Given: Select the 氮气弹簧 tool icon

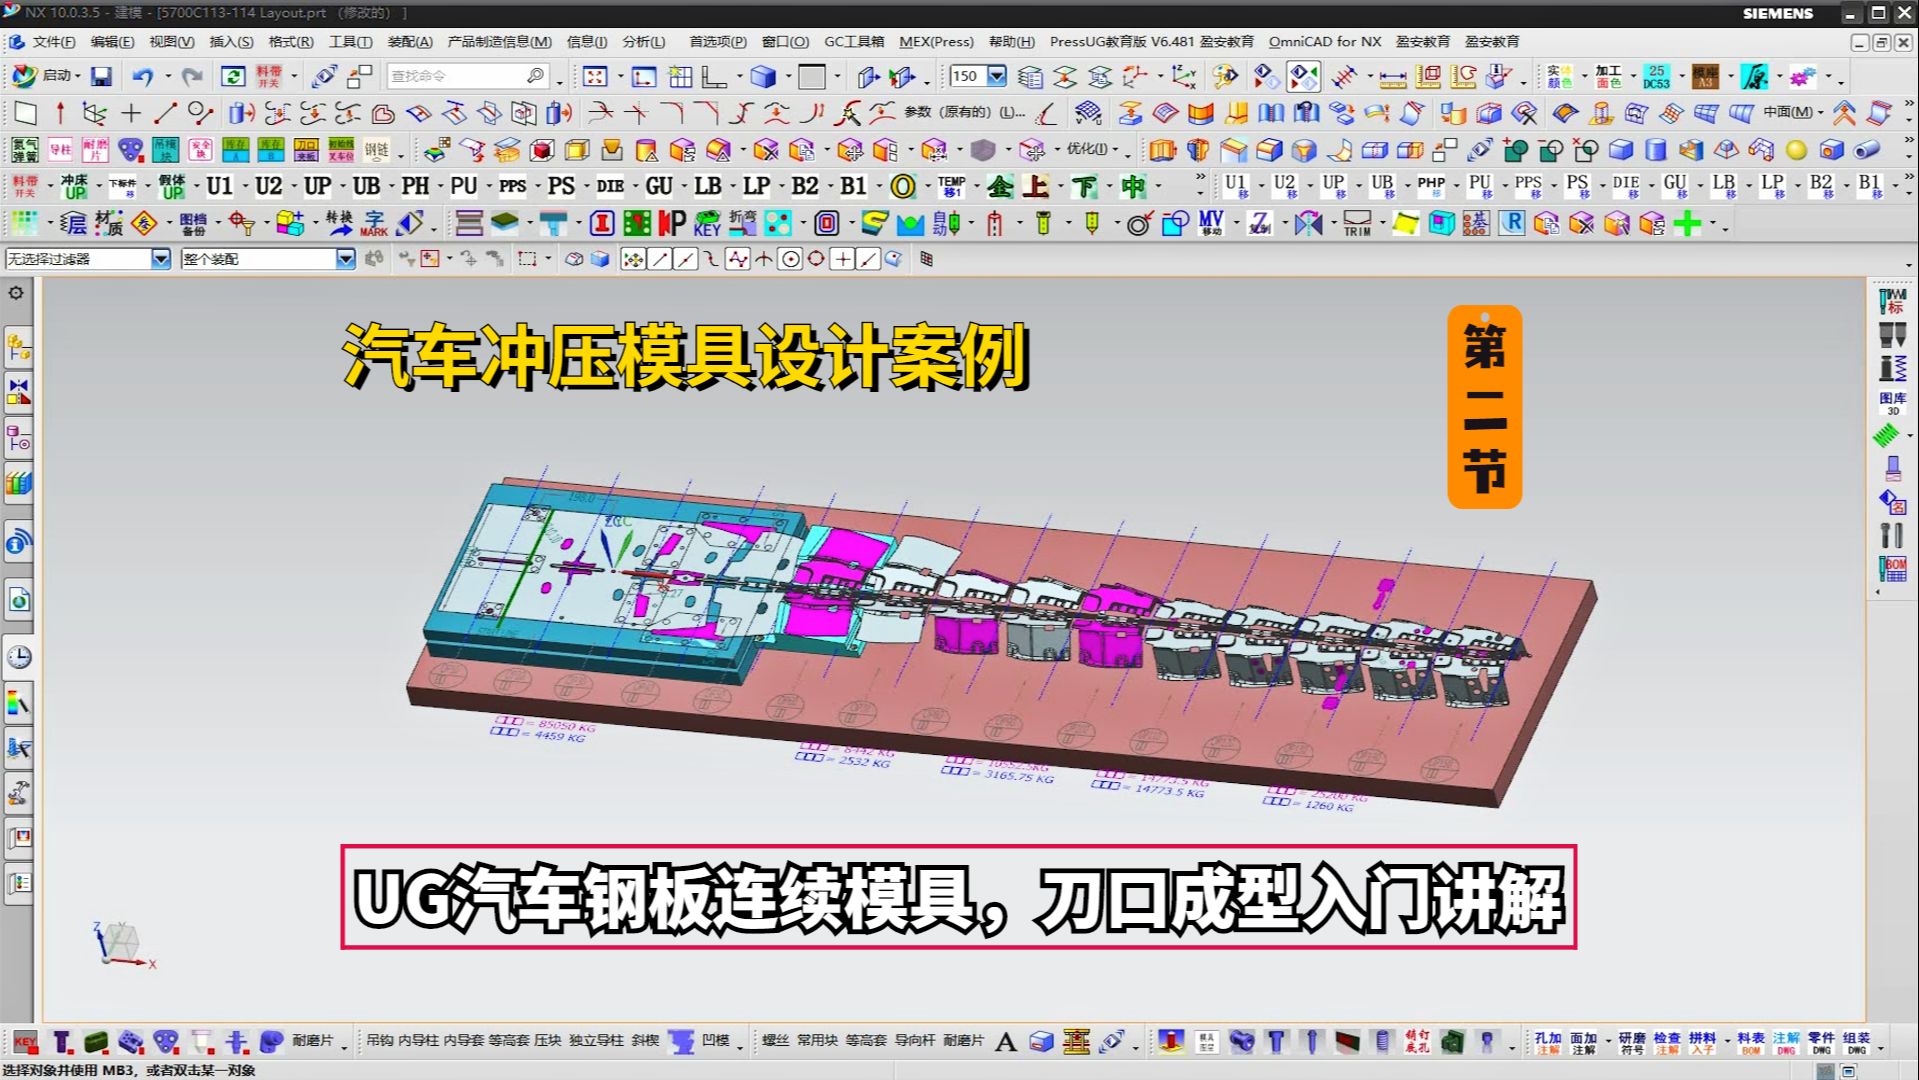Looking at the screenshot, I should pos(25,150).
